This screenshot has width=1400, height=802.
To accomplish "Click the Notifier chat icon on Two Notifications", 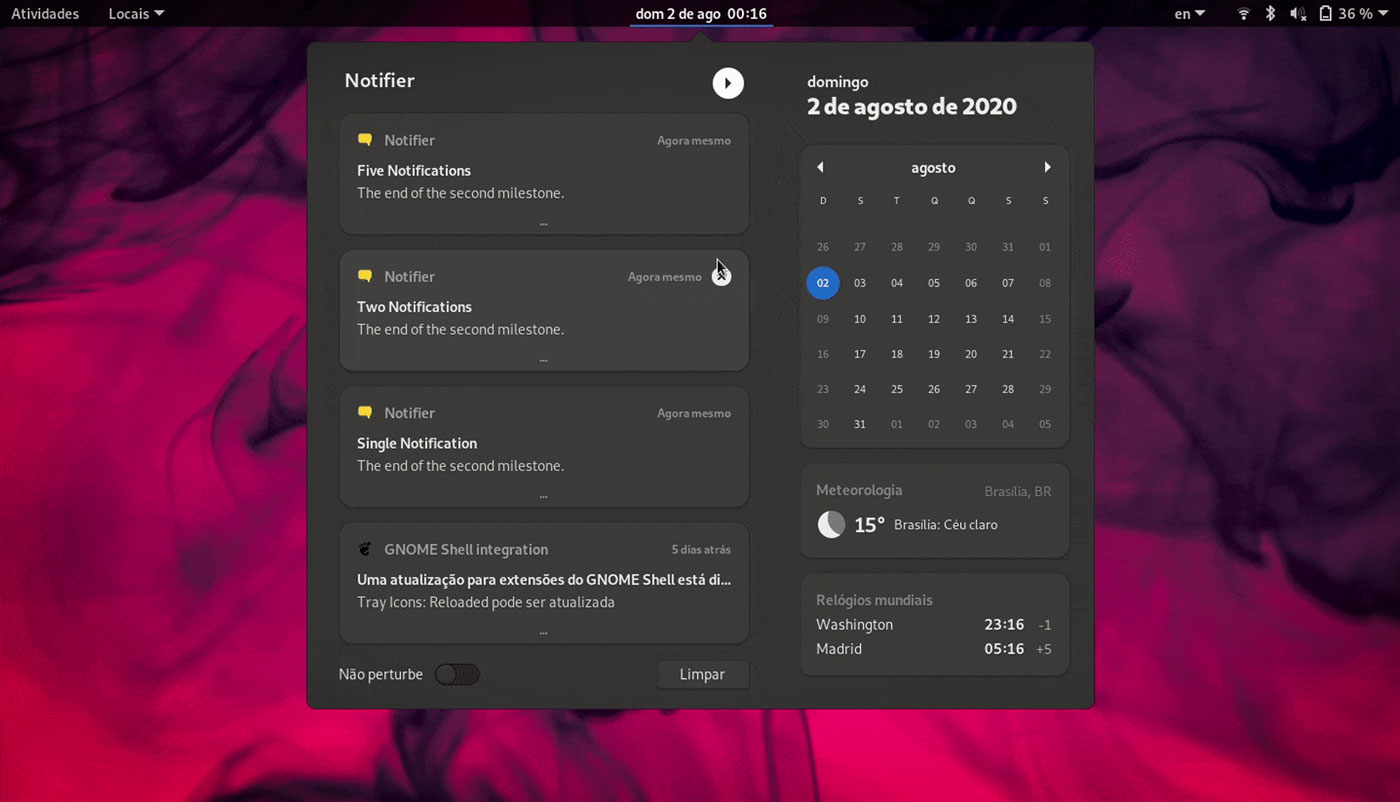I will [365, 276].
